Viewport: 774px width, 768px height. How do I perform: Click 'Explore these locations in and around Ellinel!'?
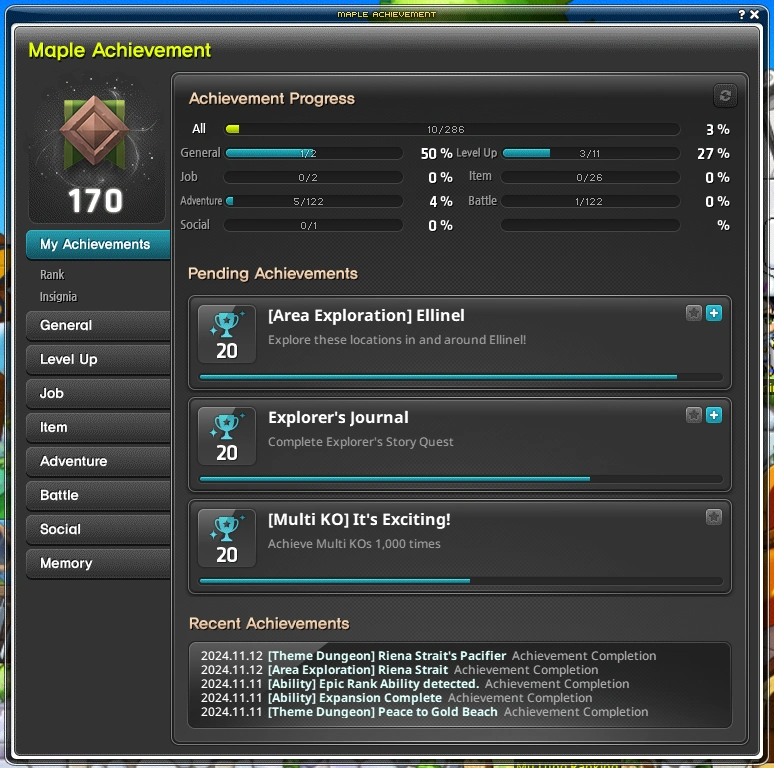397,340
